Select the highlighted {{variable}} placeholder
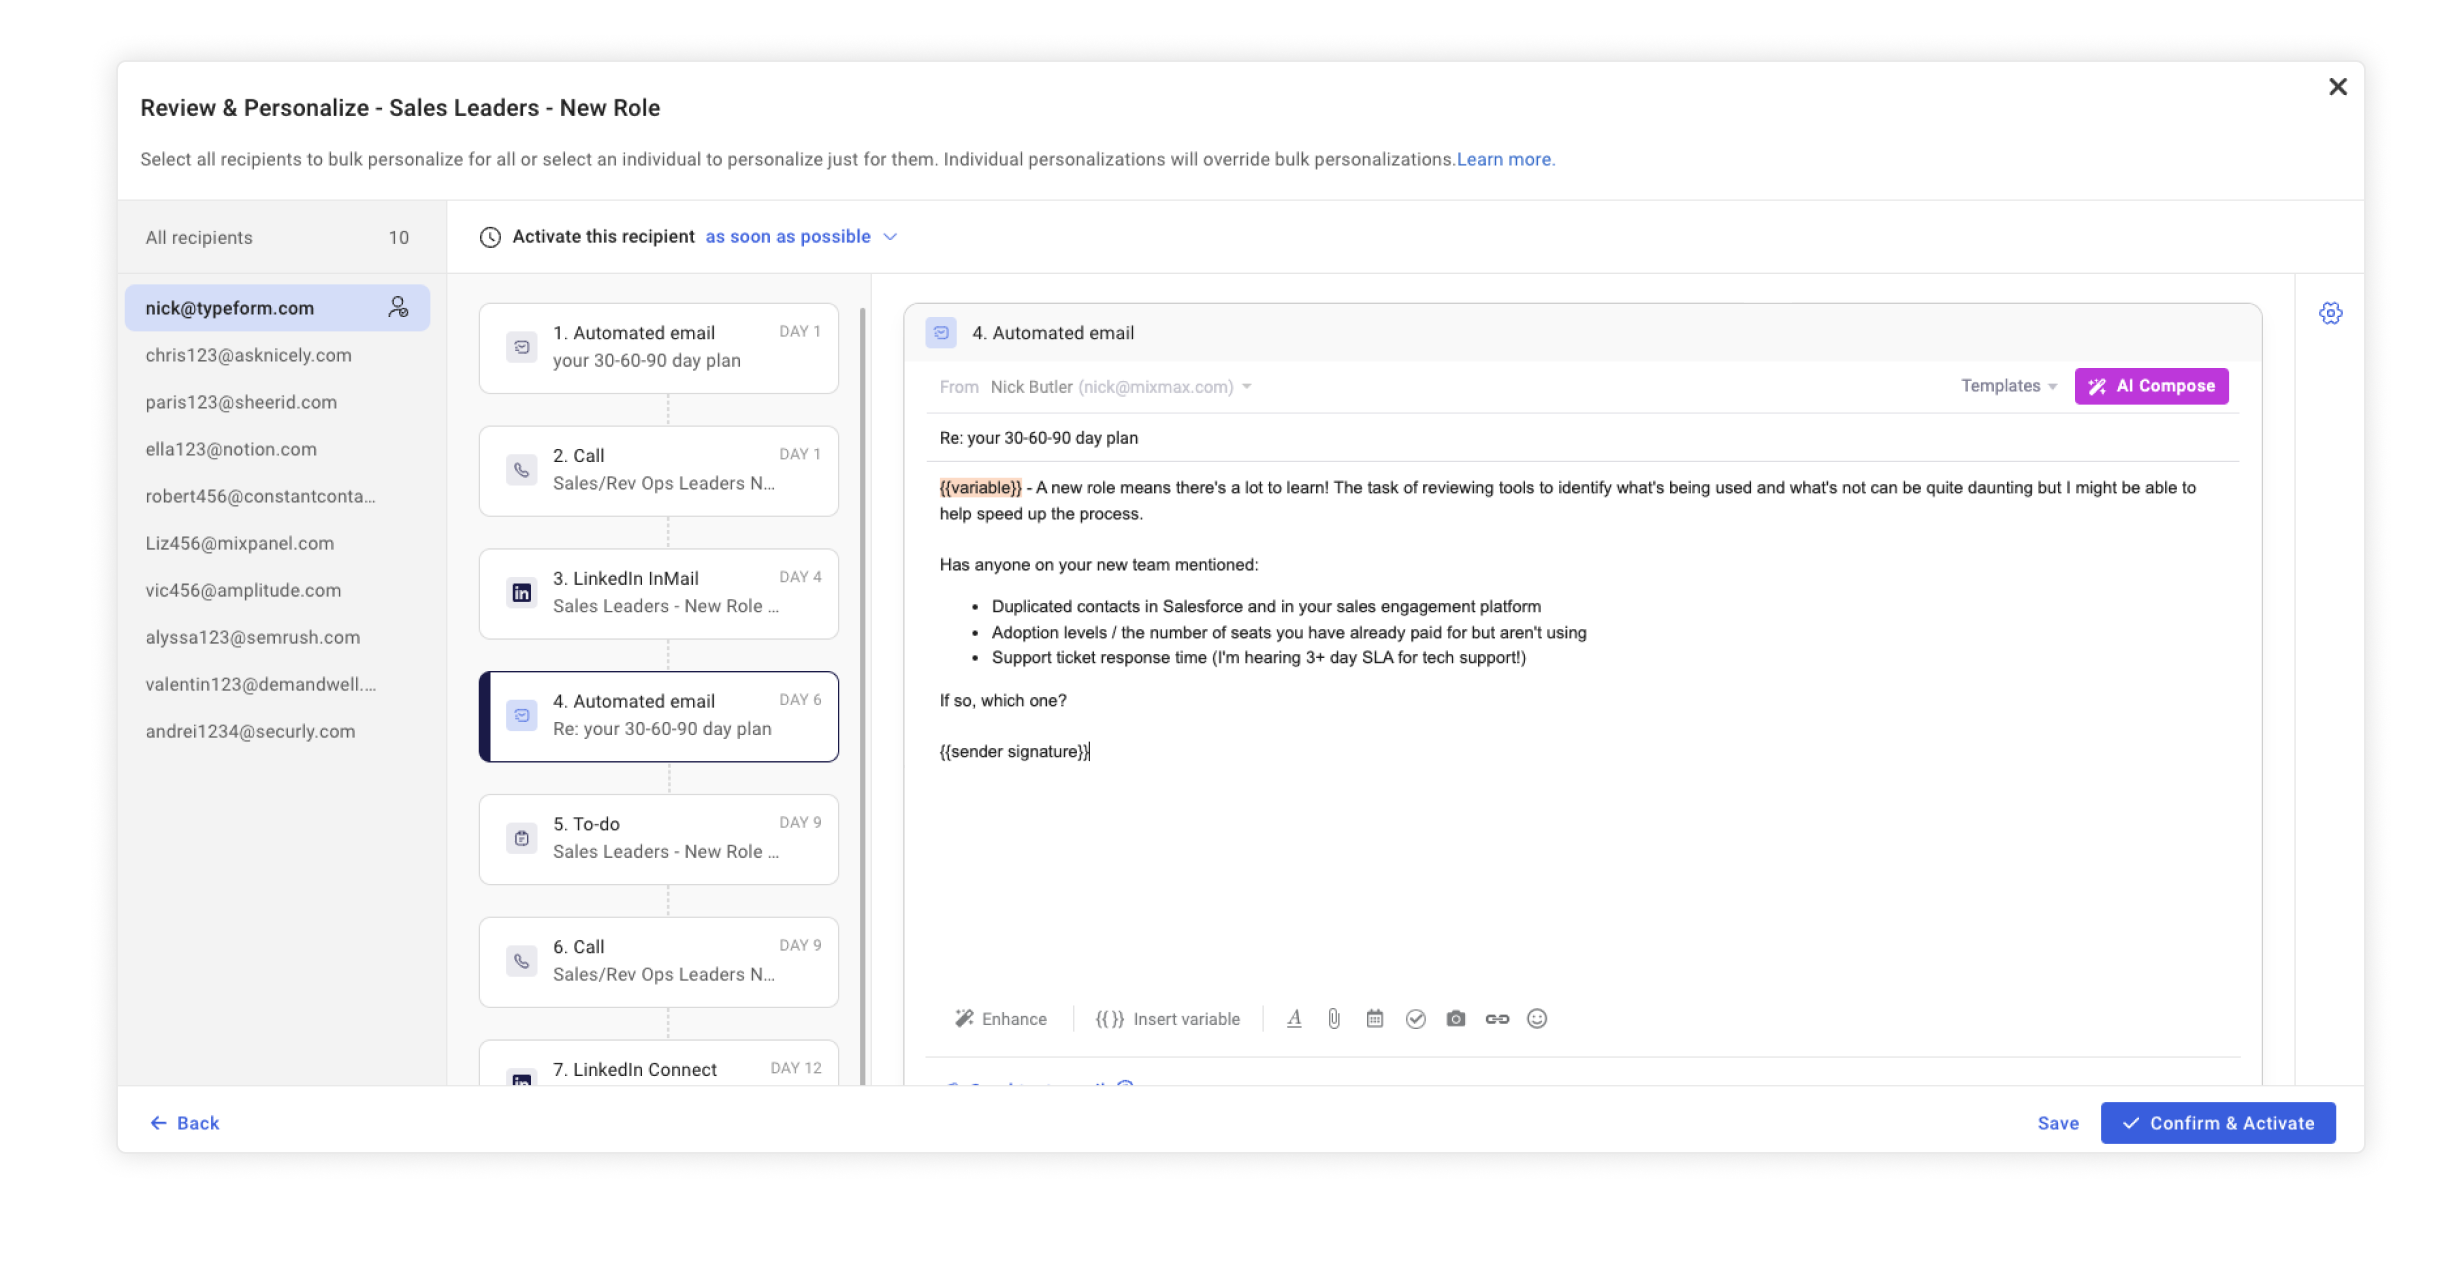This screenshot has width=2462, height=1284. tap(980, 487)
